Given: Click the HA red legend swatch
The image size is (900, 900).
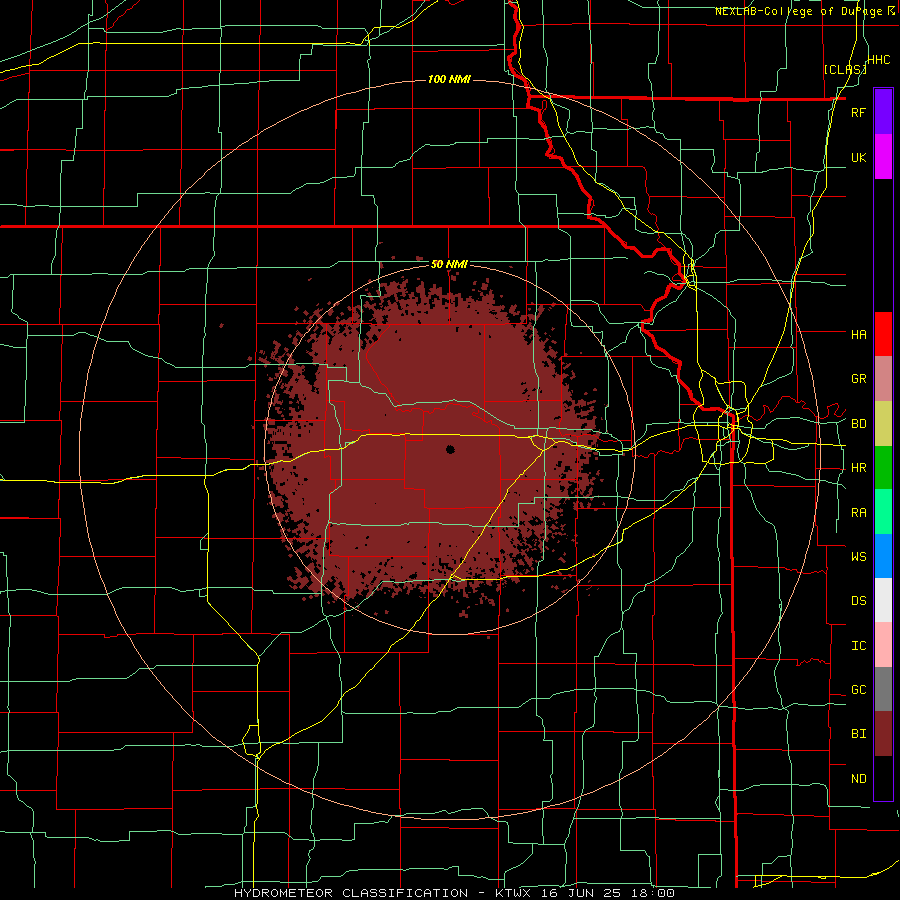Looking at the screenshot, I should (x=883, y=334).
